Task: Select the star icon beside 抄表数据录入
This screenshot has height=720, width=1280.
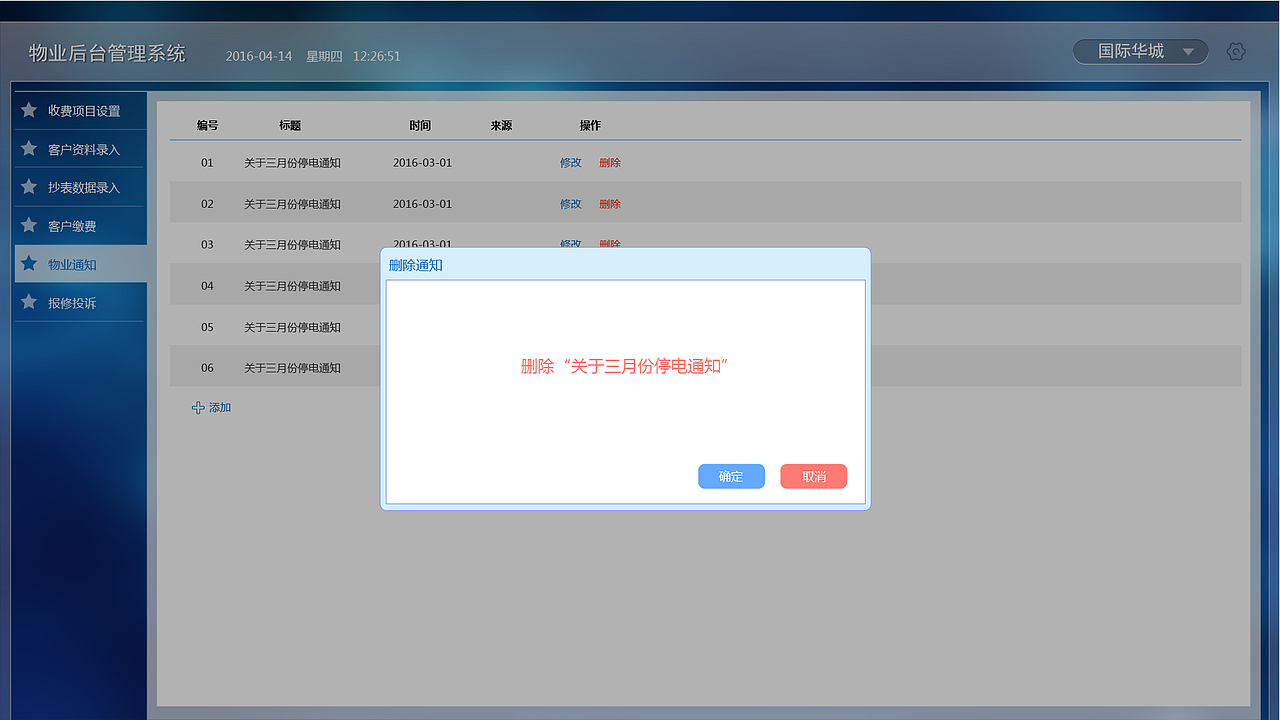Action: click(28, 187)
